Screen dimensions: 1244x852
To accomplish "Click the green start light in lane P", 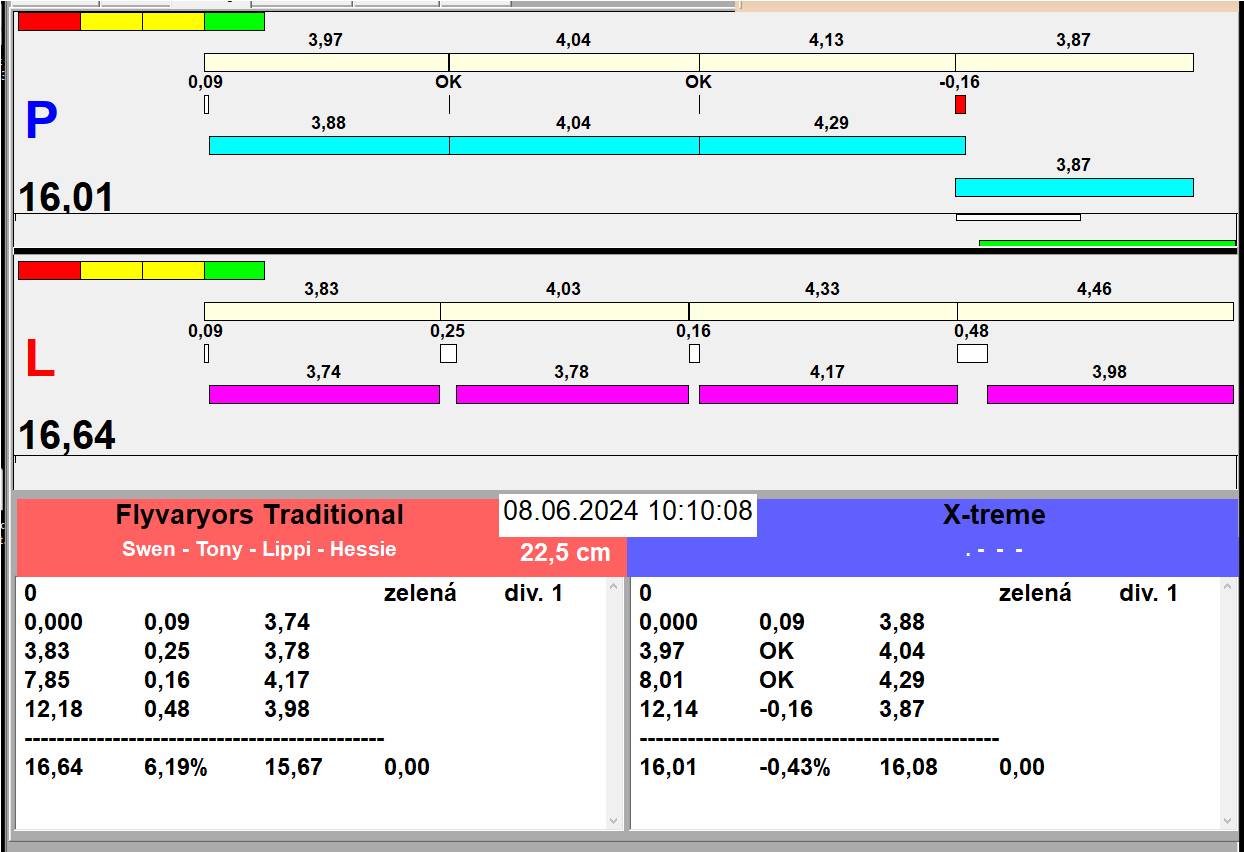I will click(x=234, y=21).
